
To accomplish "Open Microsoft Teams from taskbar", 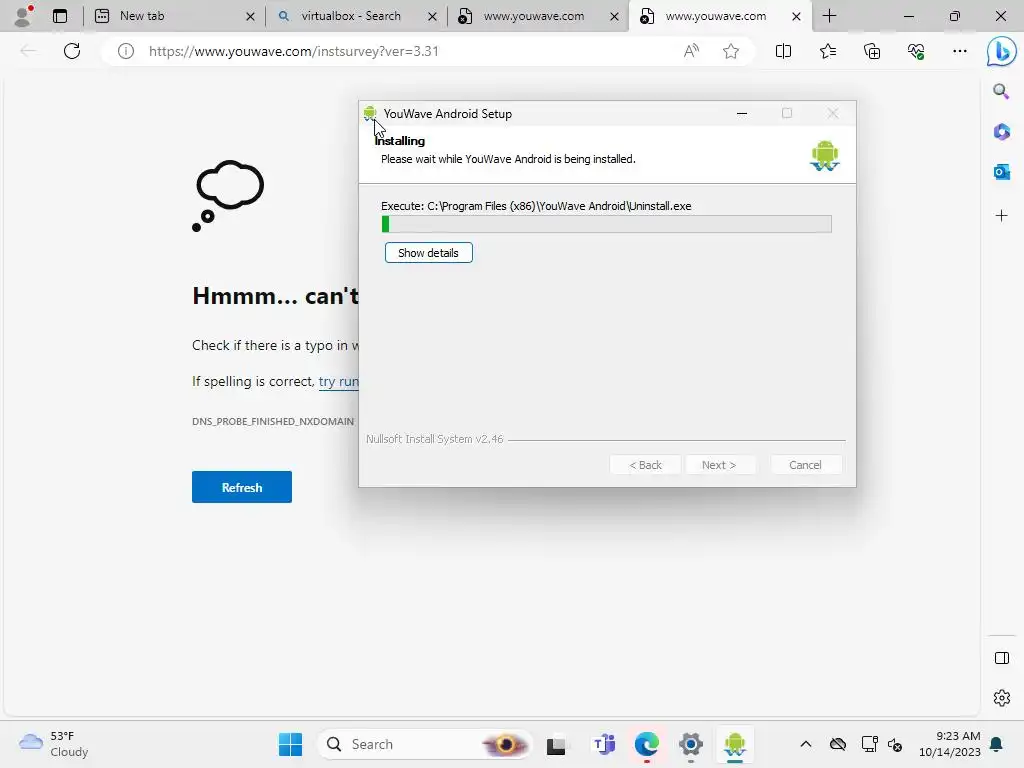I will point(604,744).
